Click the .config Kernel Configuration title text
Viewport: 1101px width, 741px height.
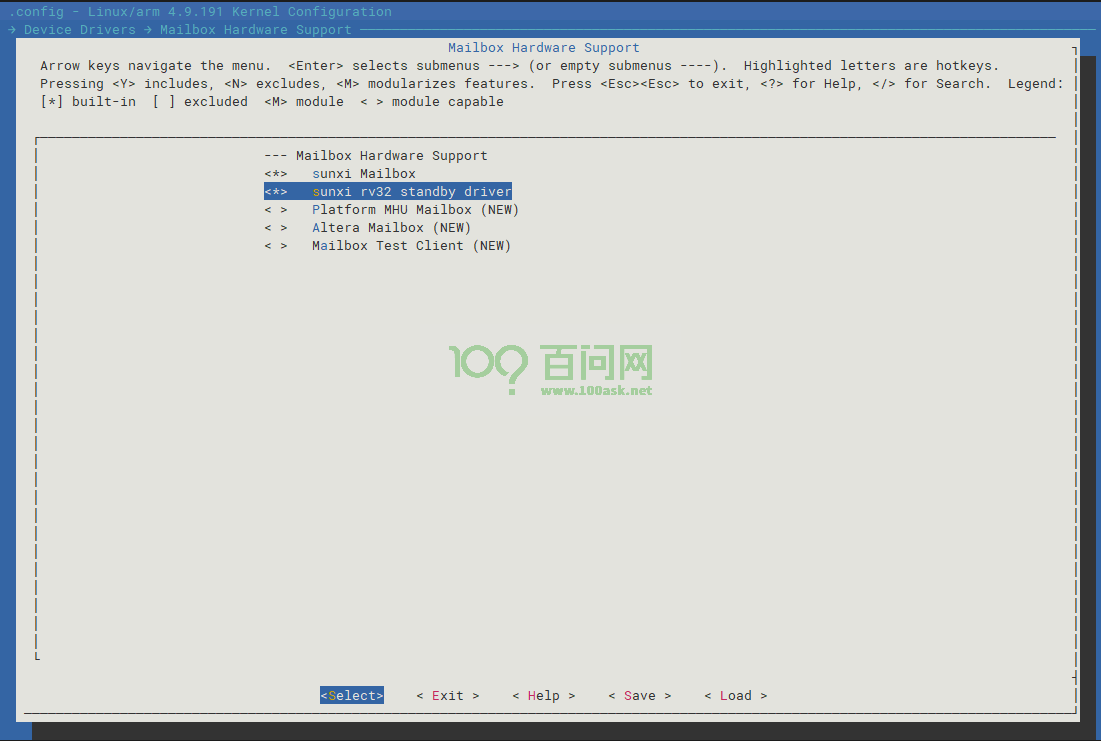pyautogui.click(x=200, y=12)
